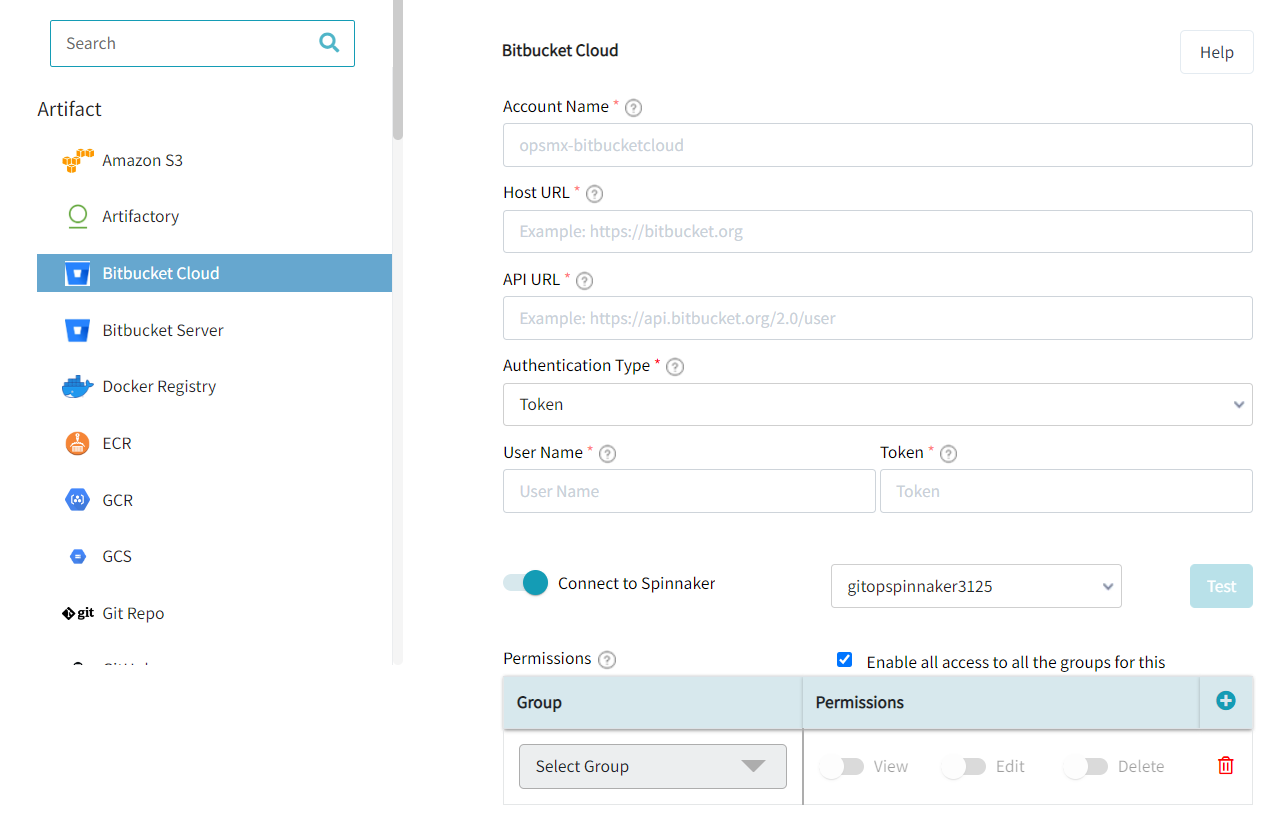Open the Account Name help tooltip
Image resolution: width=1271 pixels, height=817 pixels.
pyautogui.click(x=633, y=107)
